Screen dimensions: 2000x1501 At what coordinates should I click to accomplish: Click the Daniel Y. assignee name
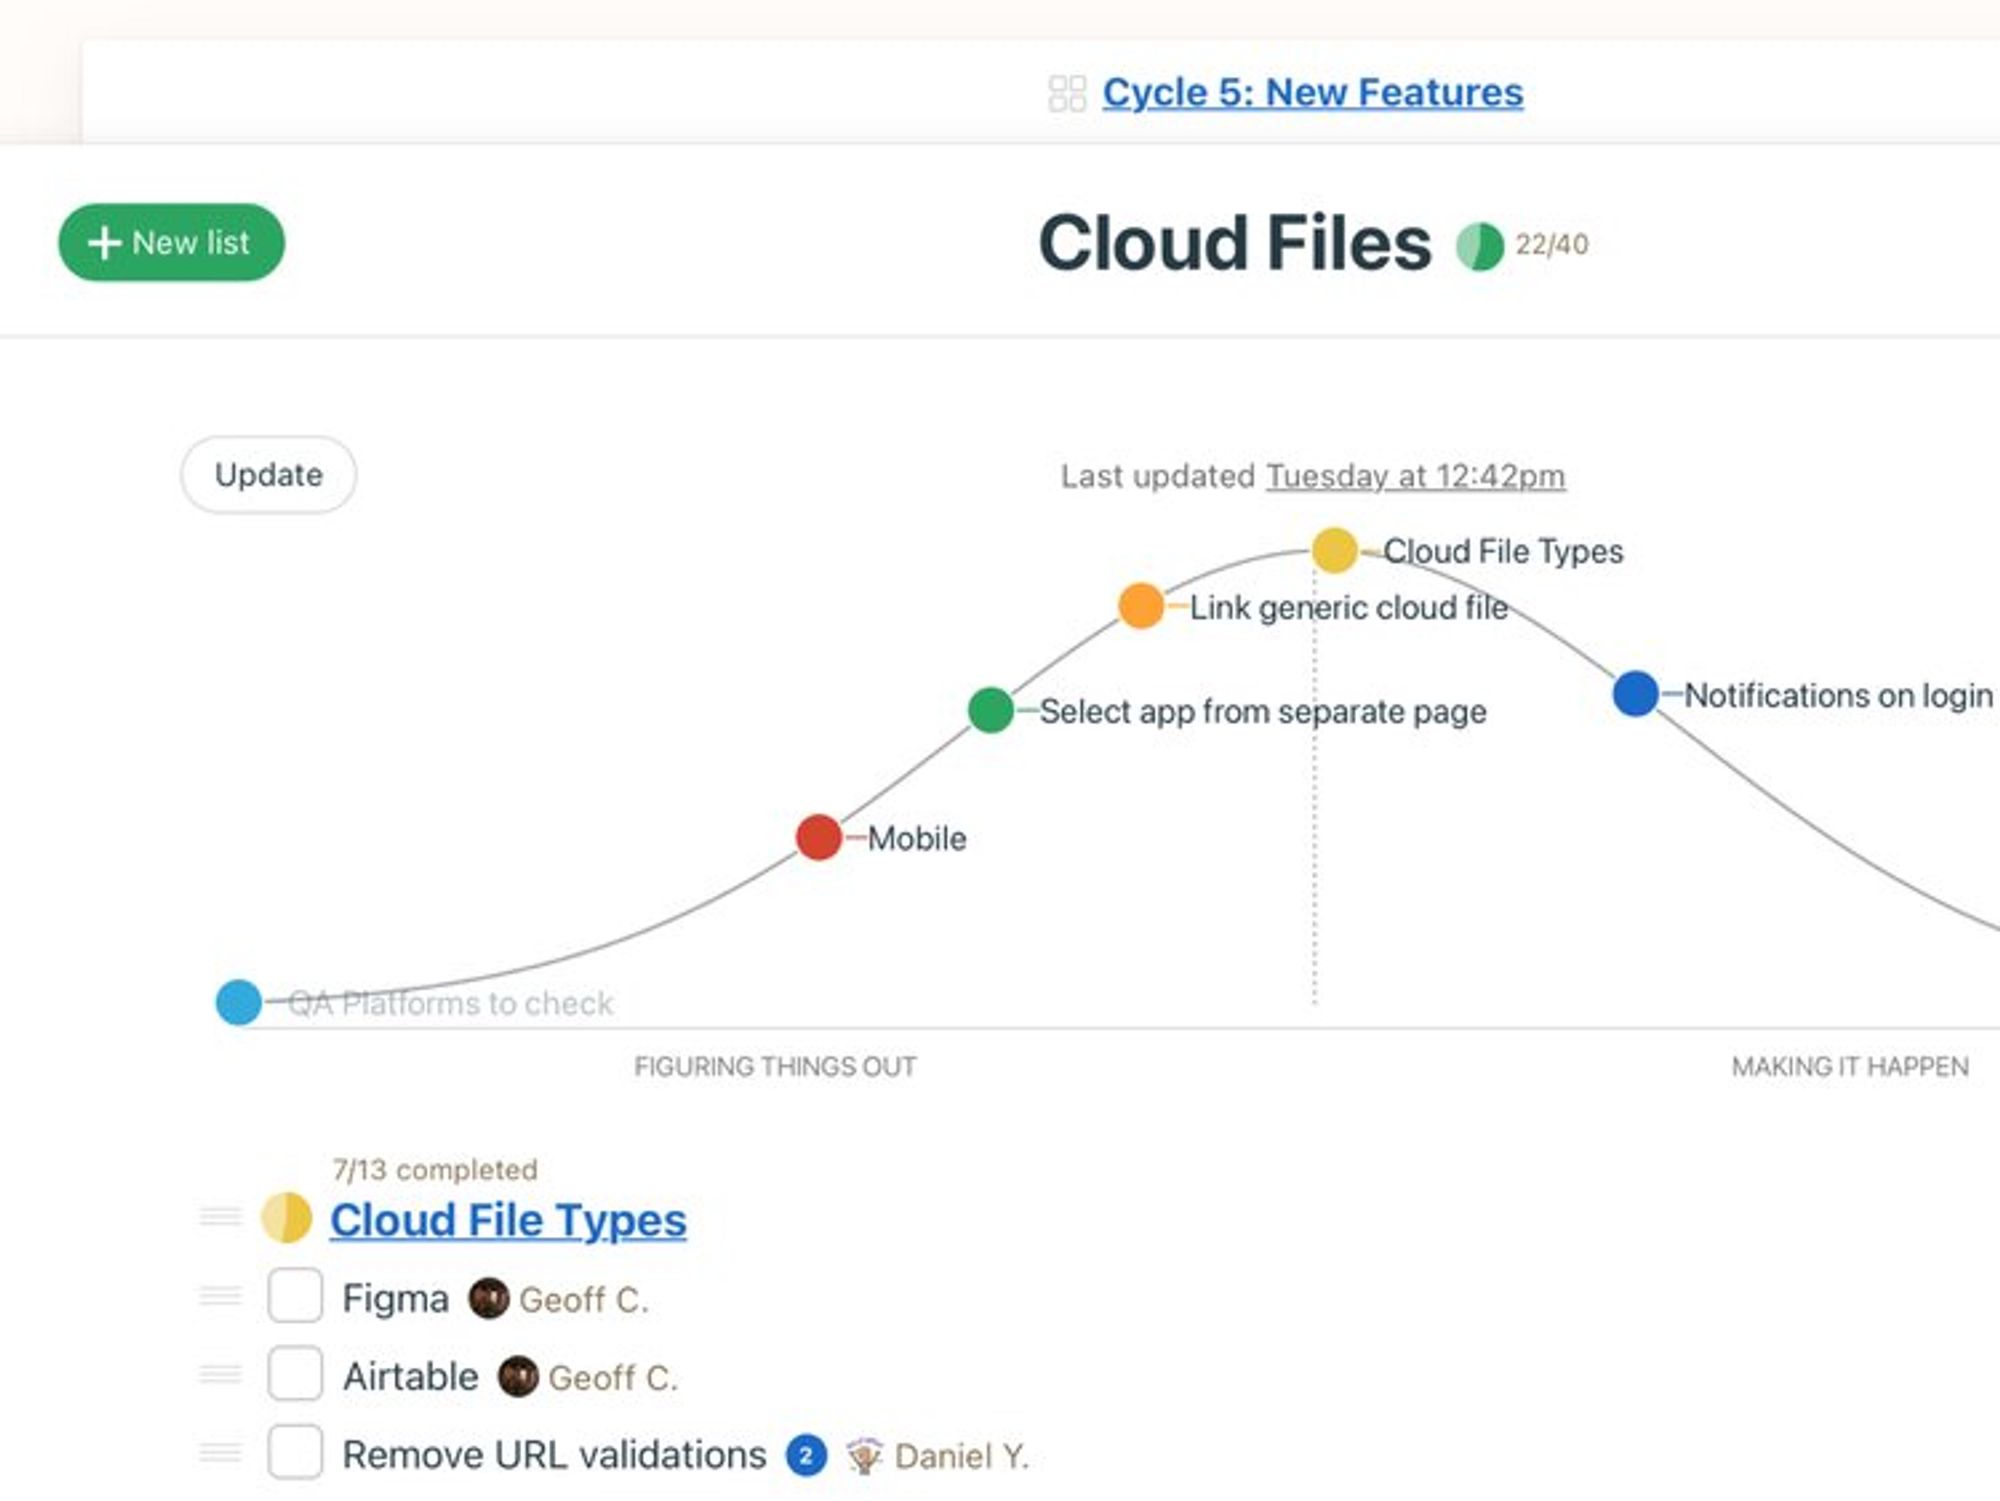click(x=961, y=1456)
